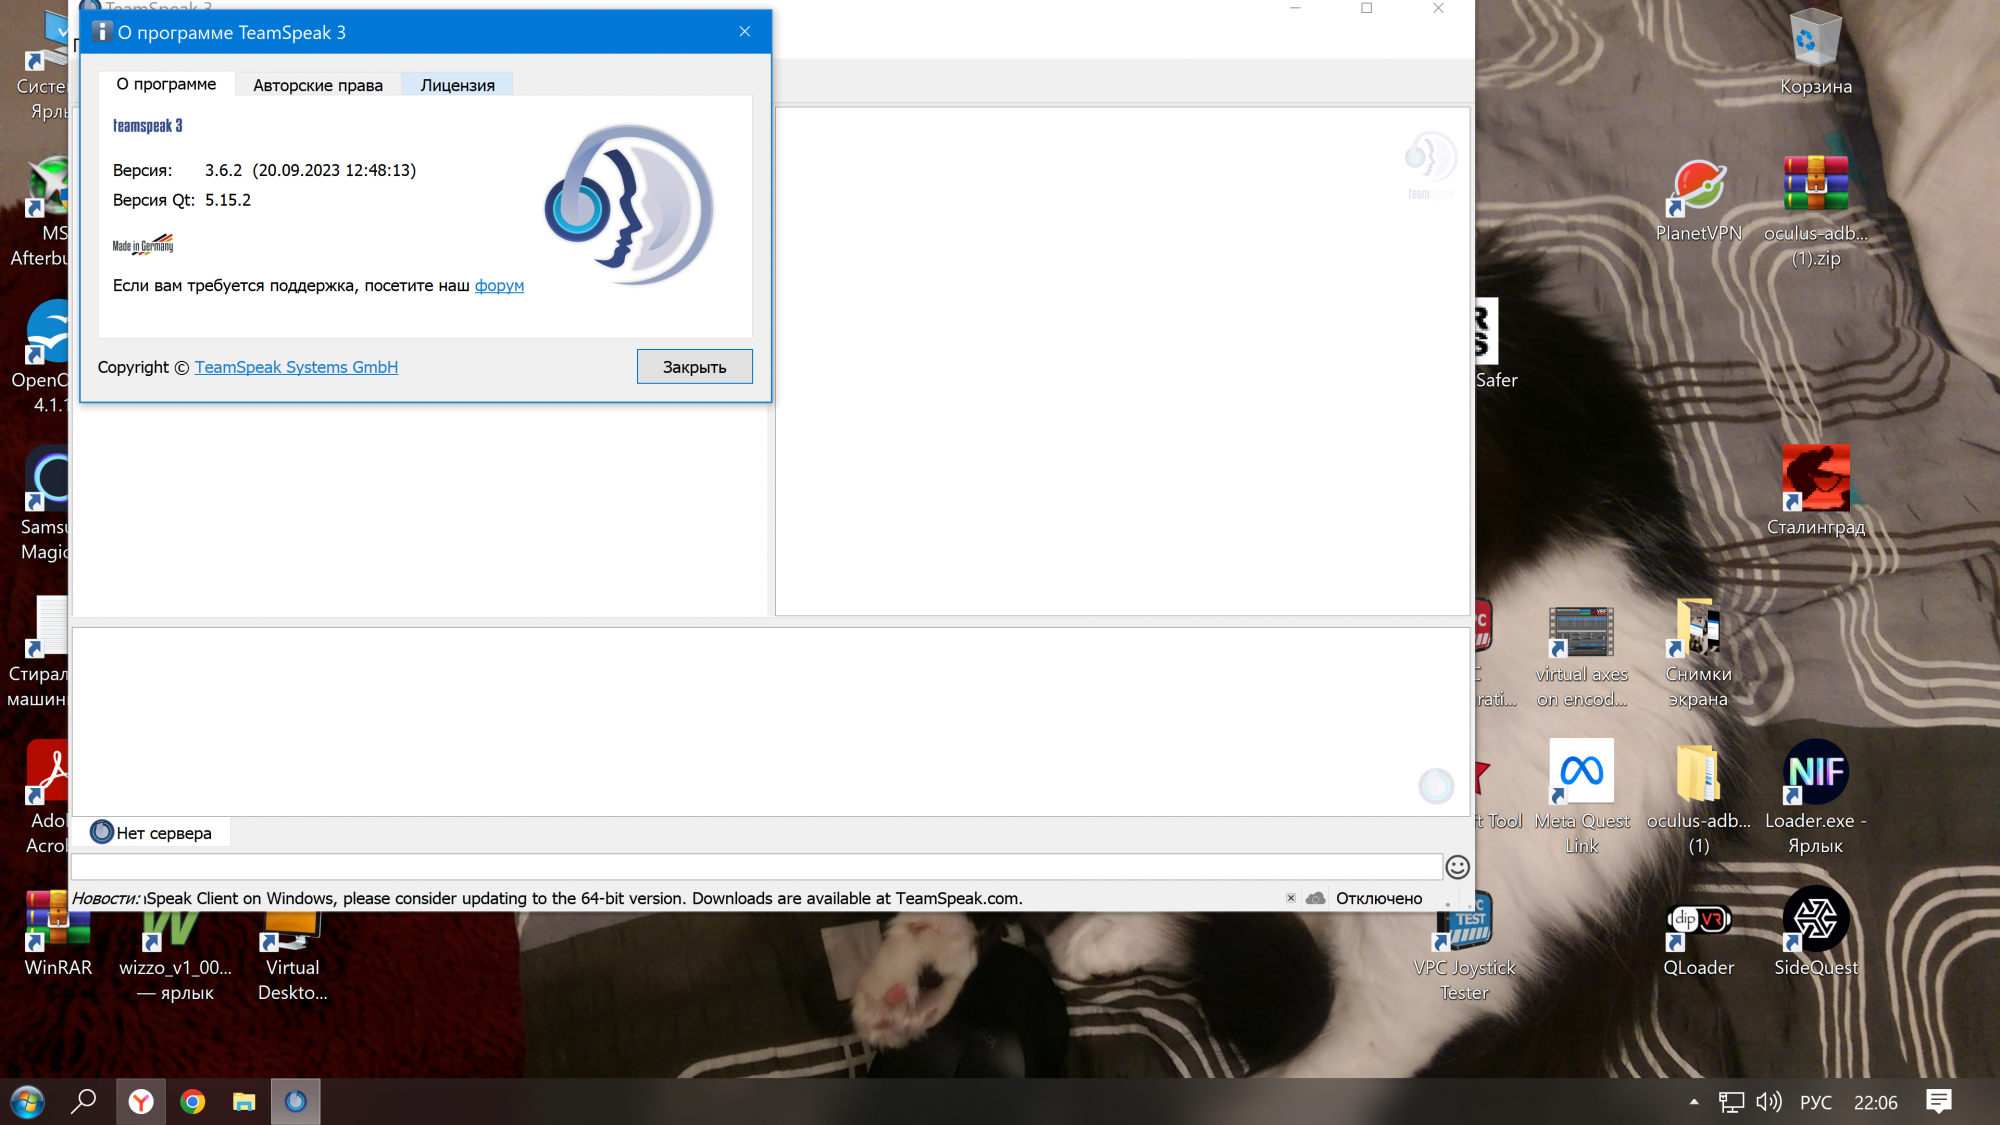Click the chat message input field
The height and width of the screenshot is (1125, 2000).
[757, 867]
